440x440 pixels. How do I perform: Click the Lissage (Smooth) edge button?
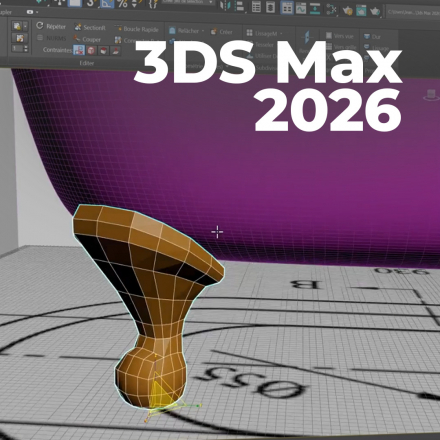coord(376,48)
